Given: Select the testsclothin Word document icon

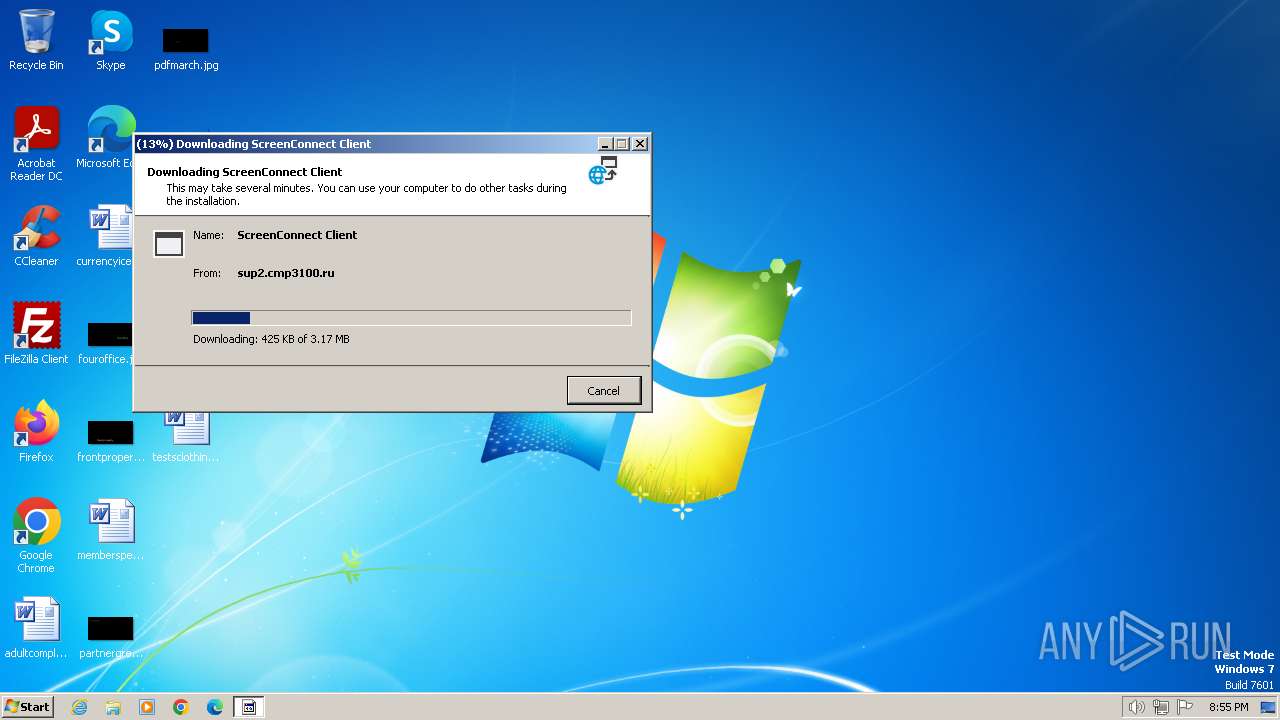Looking at the screenshot, I should click(x=186, y=438).
